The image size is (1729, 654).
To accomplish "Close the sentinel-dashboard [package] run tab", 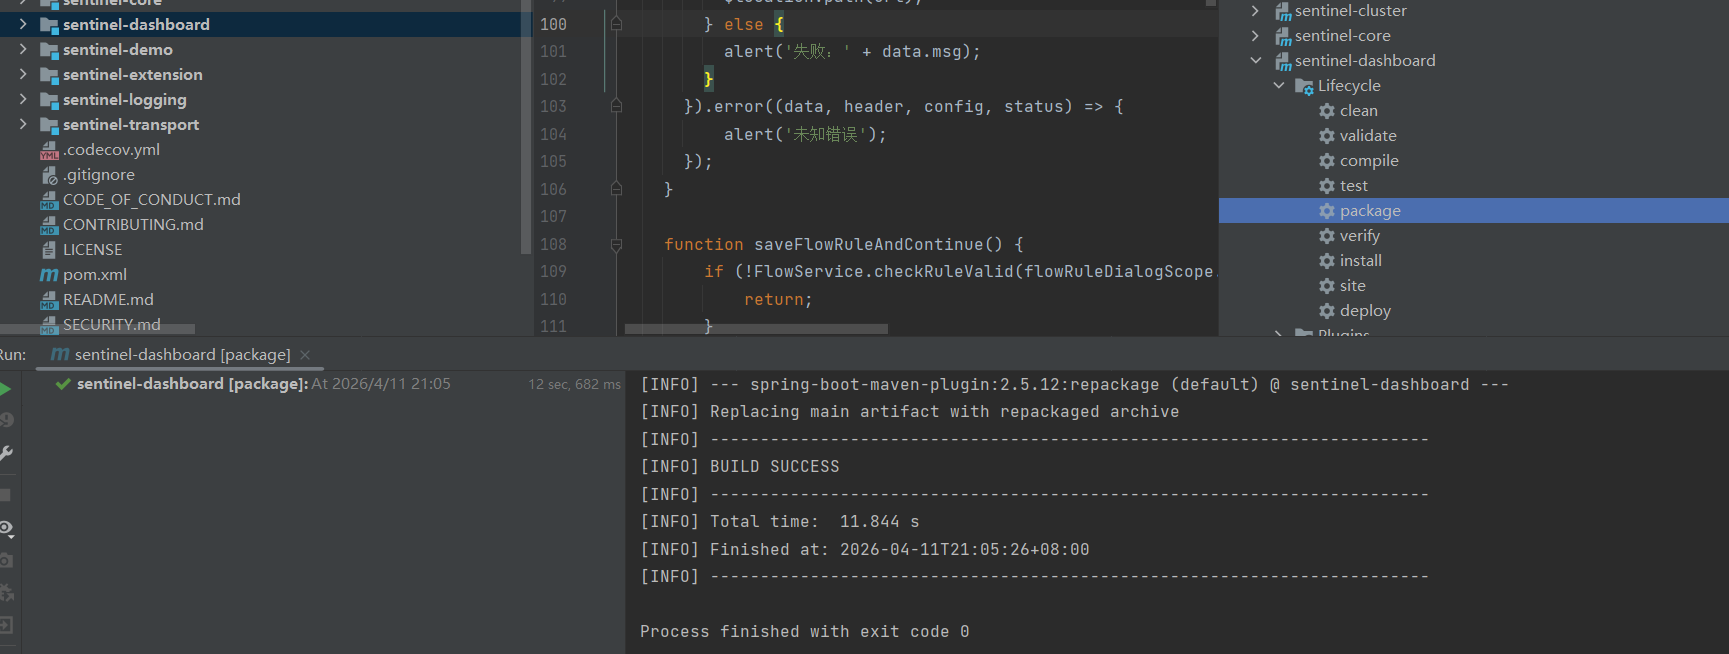I will (305, 355).
